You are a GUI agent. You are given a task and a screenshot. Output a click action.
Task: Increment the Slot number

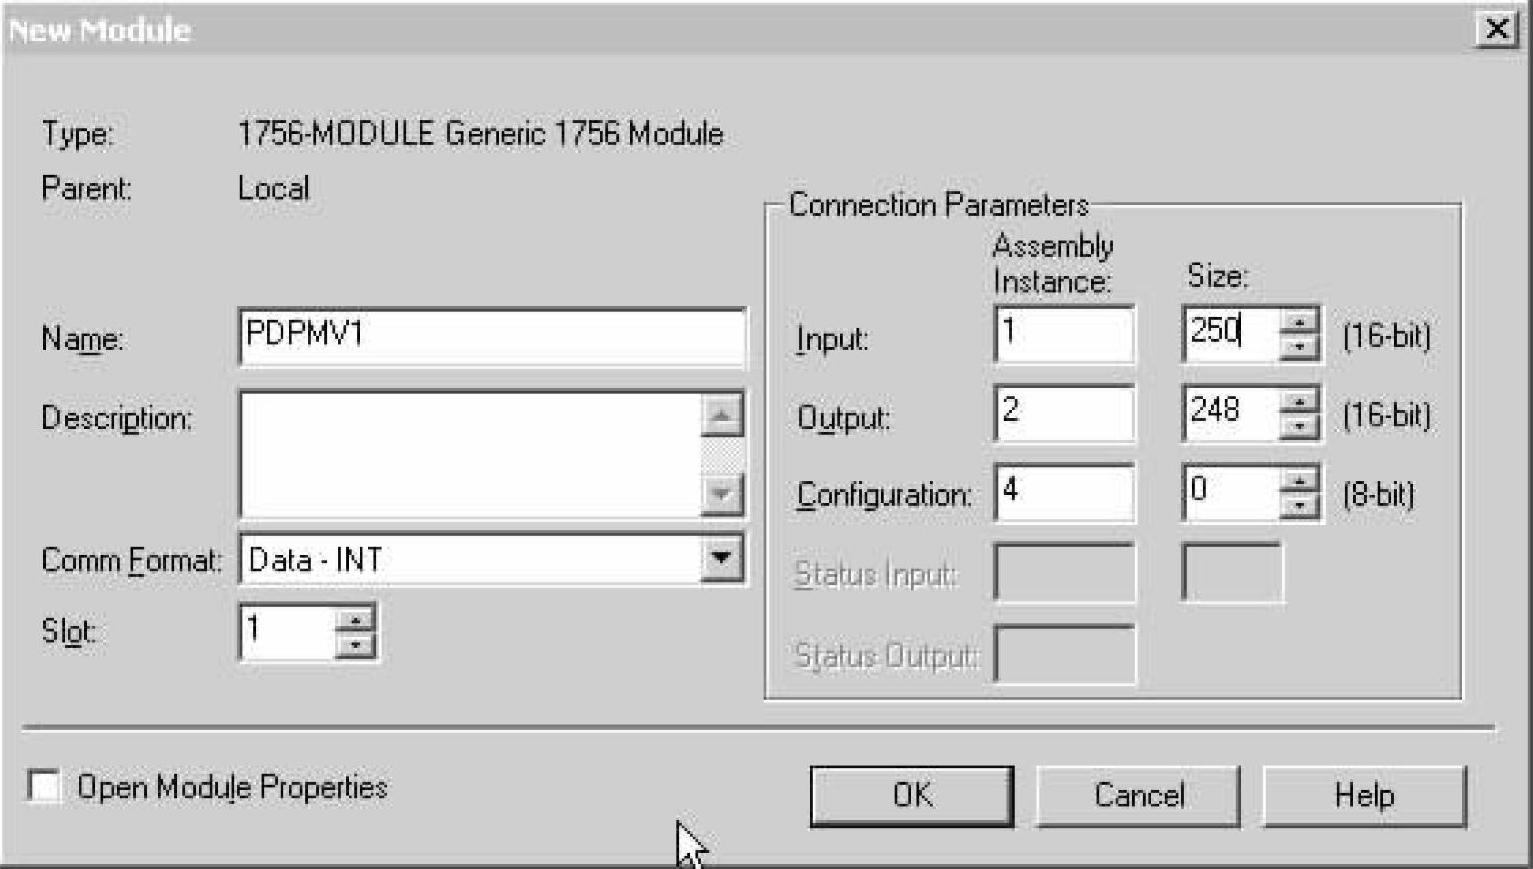[x=355, y=620]
